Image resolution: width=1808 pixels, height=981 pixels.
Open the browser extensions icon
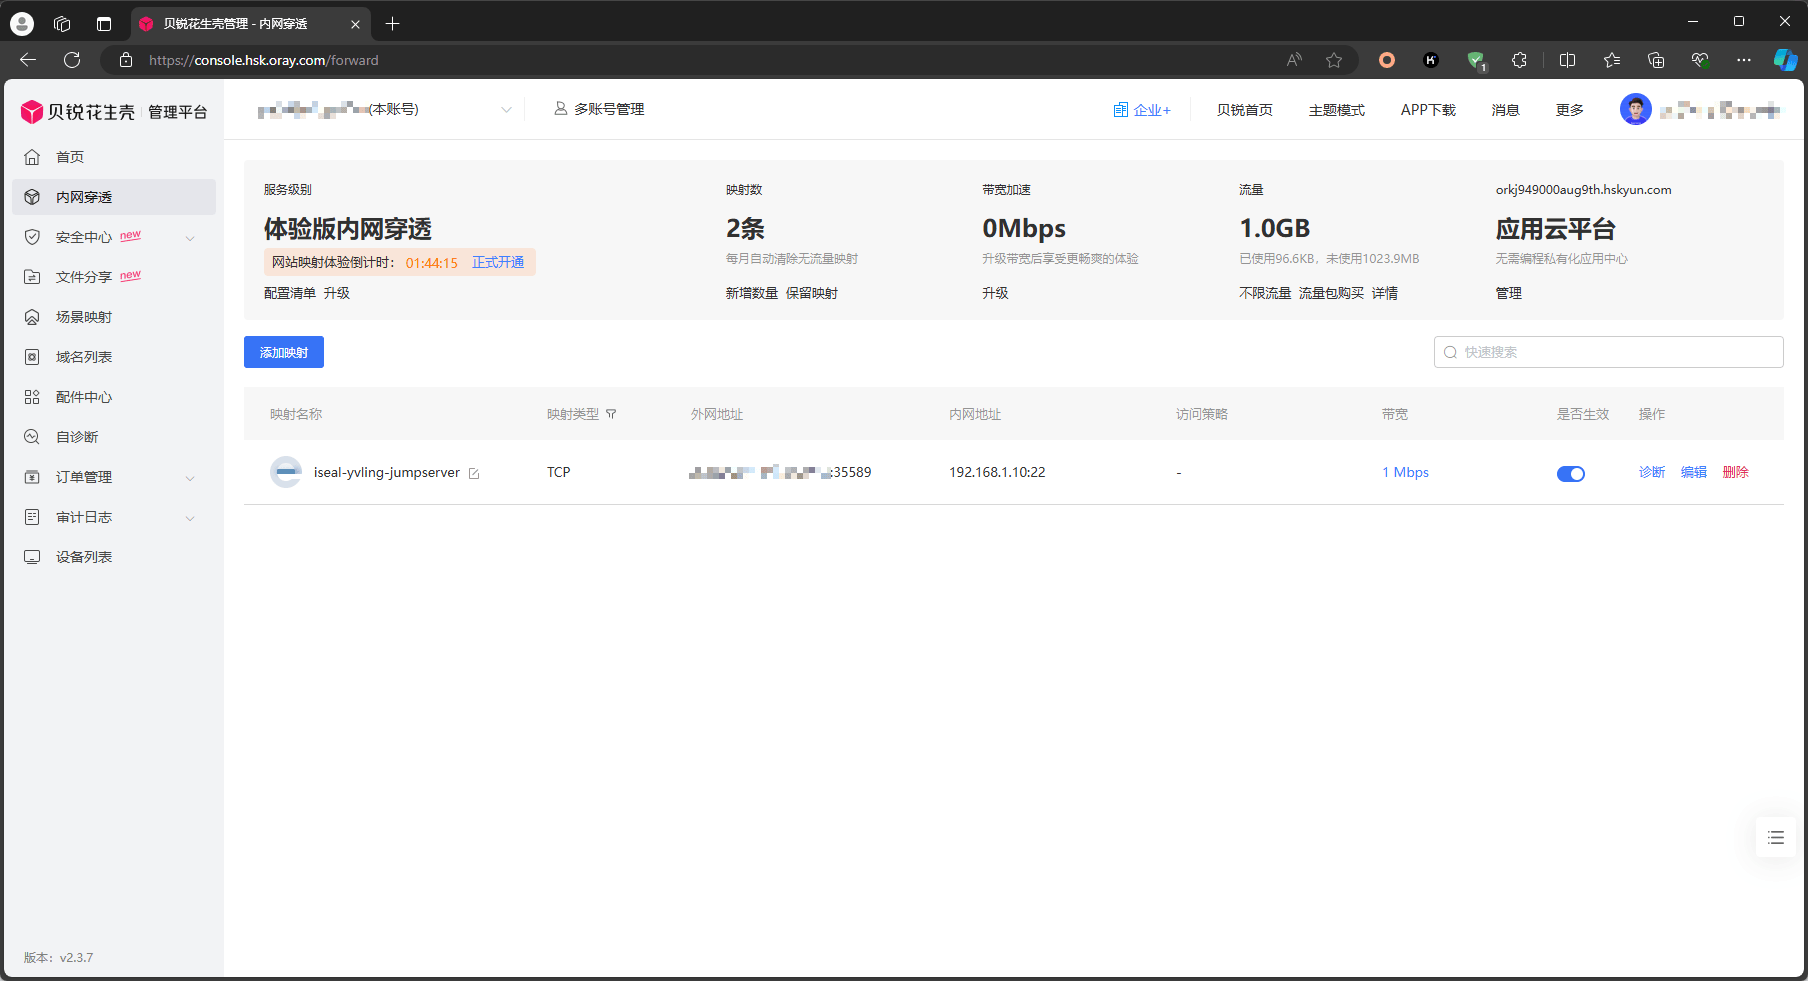1519,60
